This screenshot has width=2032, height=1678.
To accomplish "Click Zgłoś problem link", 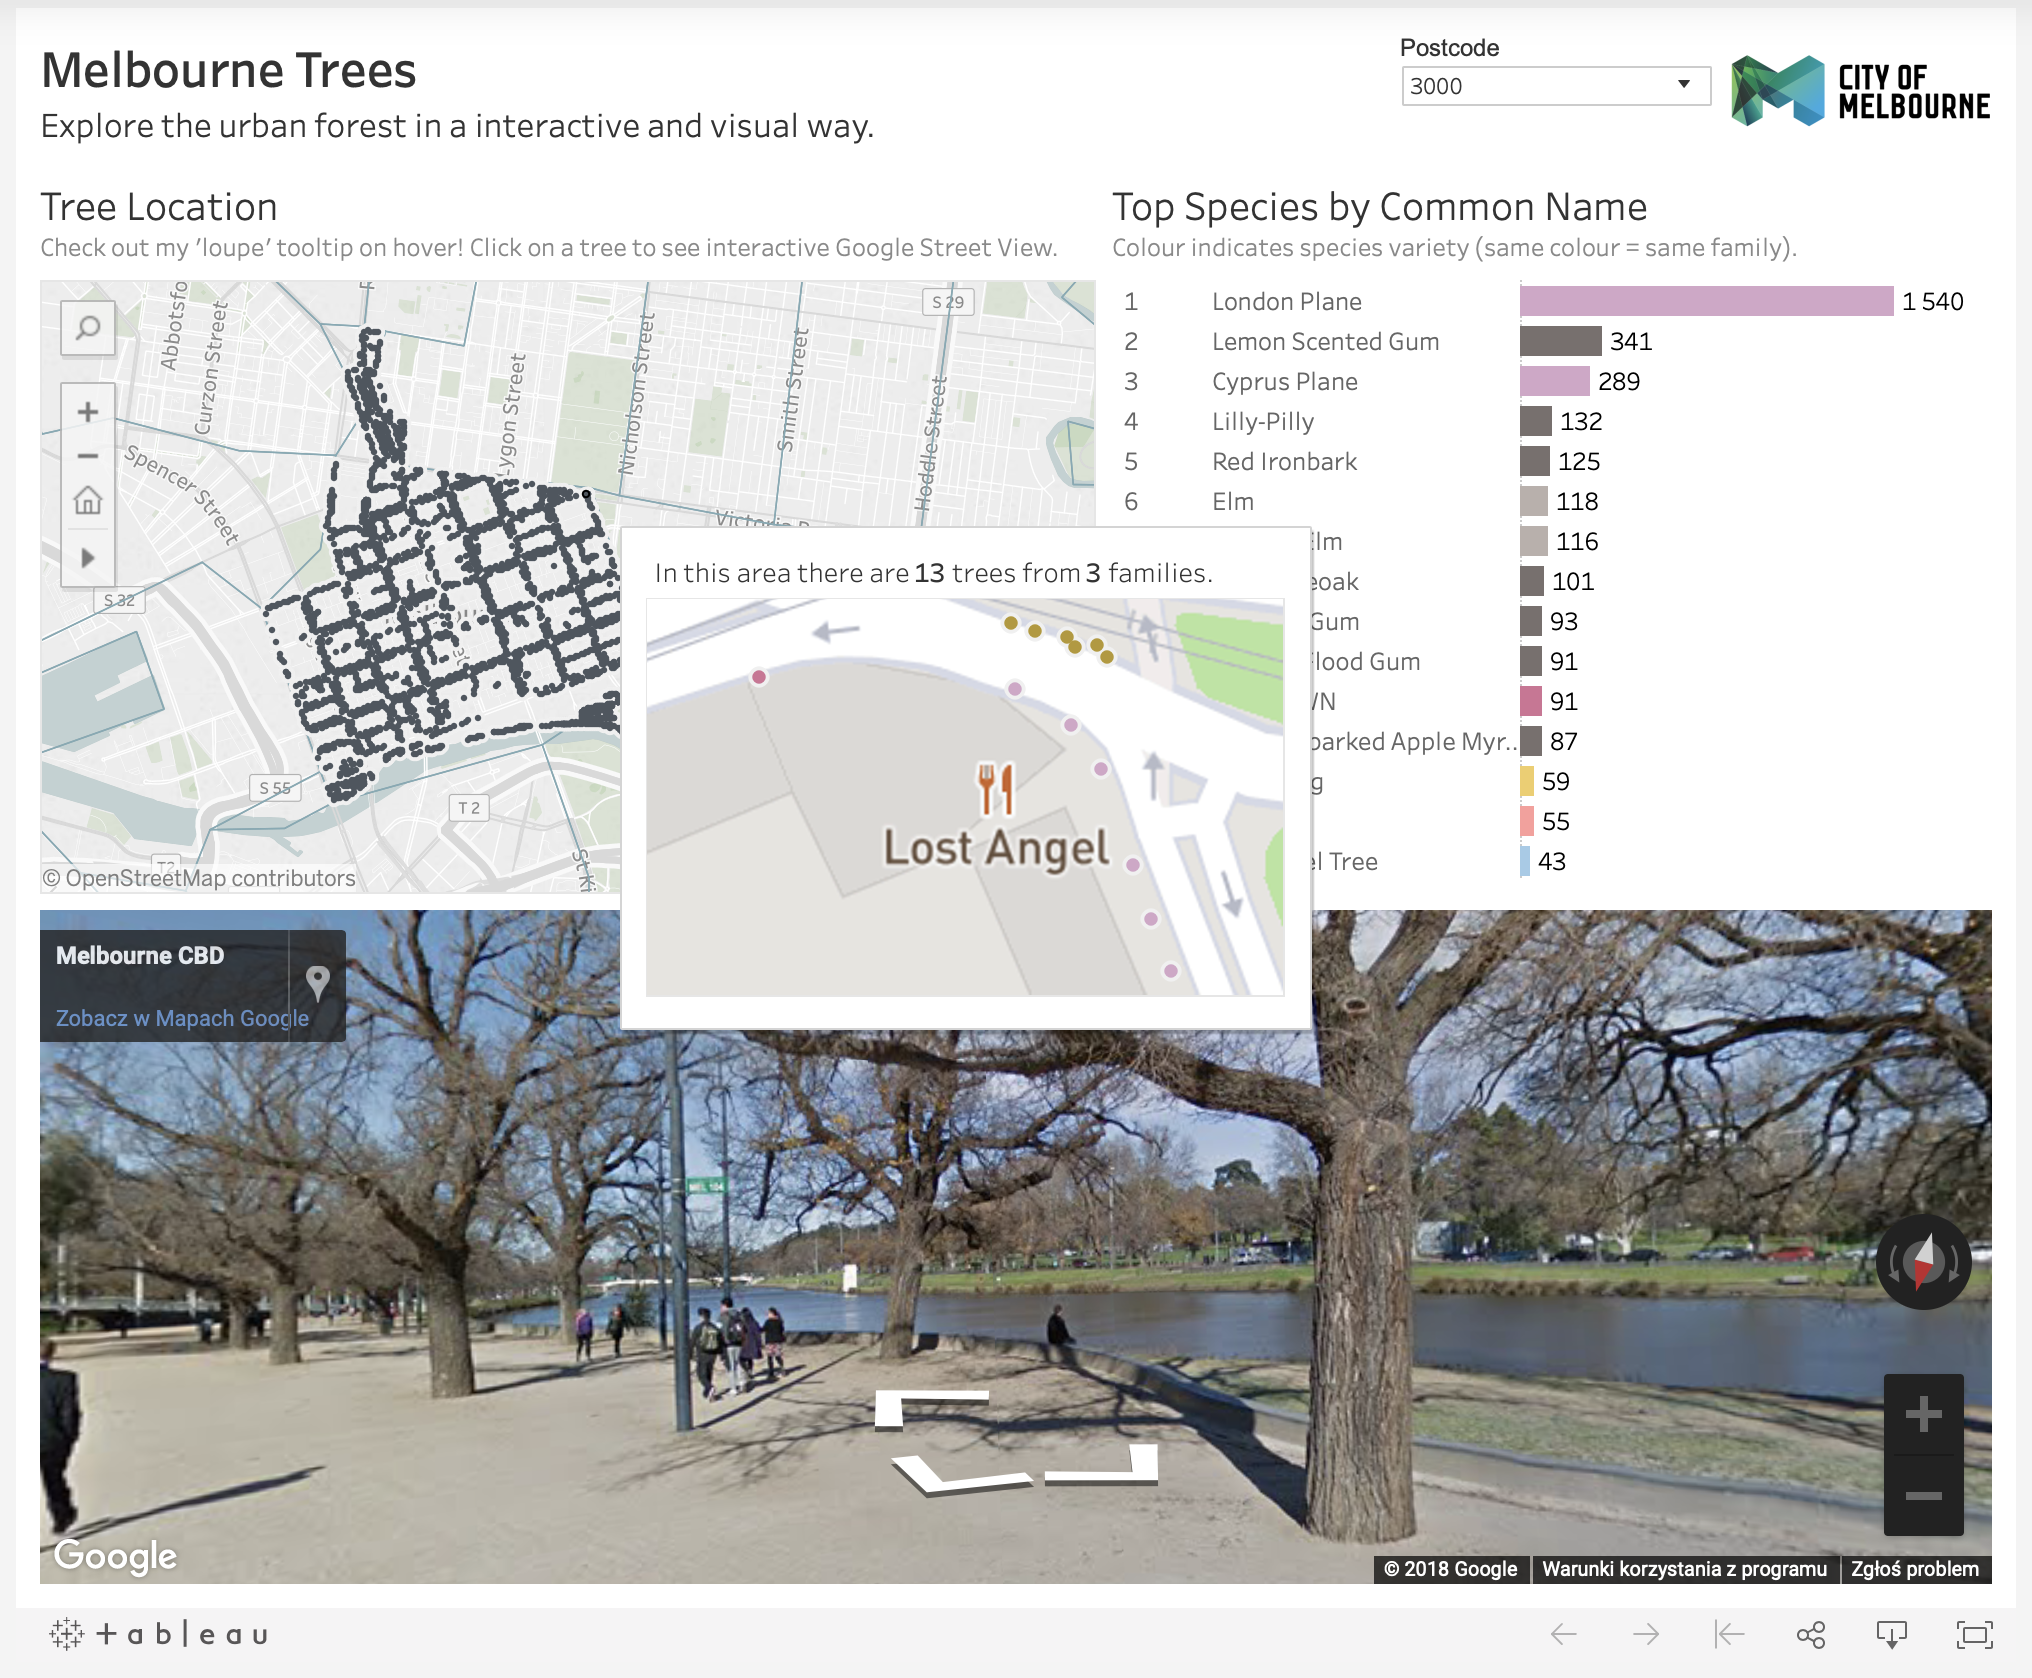I will tap(1914, 1569).
